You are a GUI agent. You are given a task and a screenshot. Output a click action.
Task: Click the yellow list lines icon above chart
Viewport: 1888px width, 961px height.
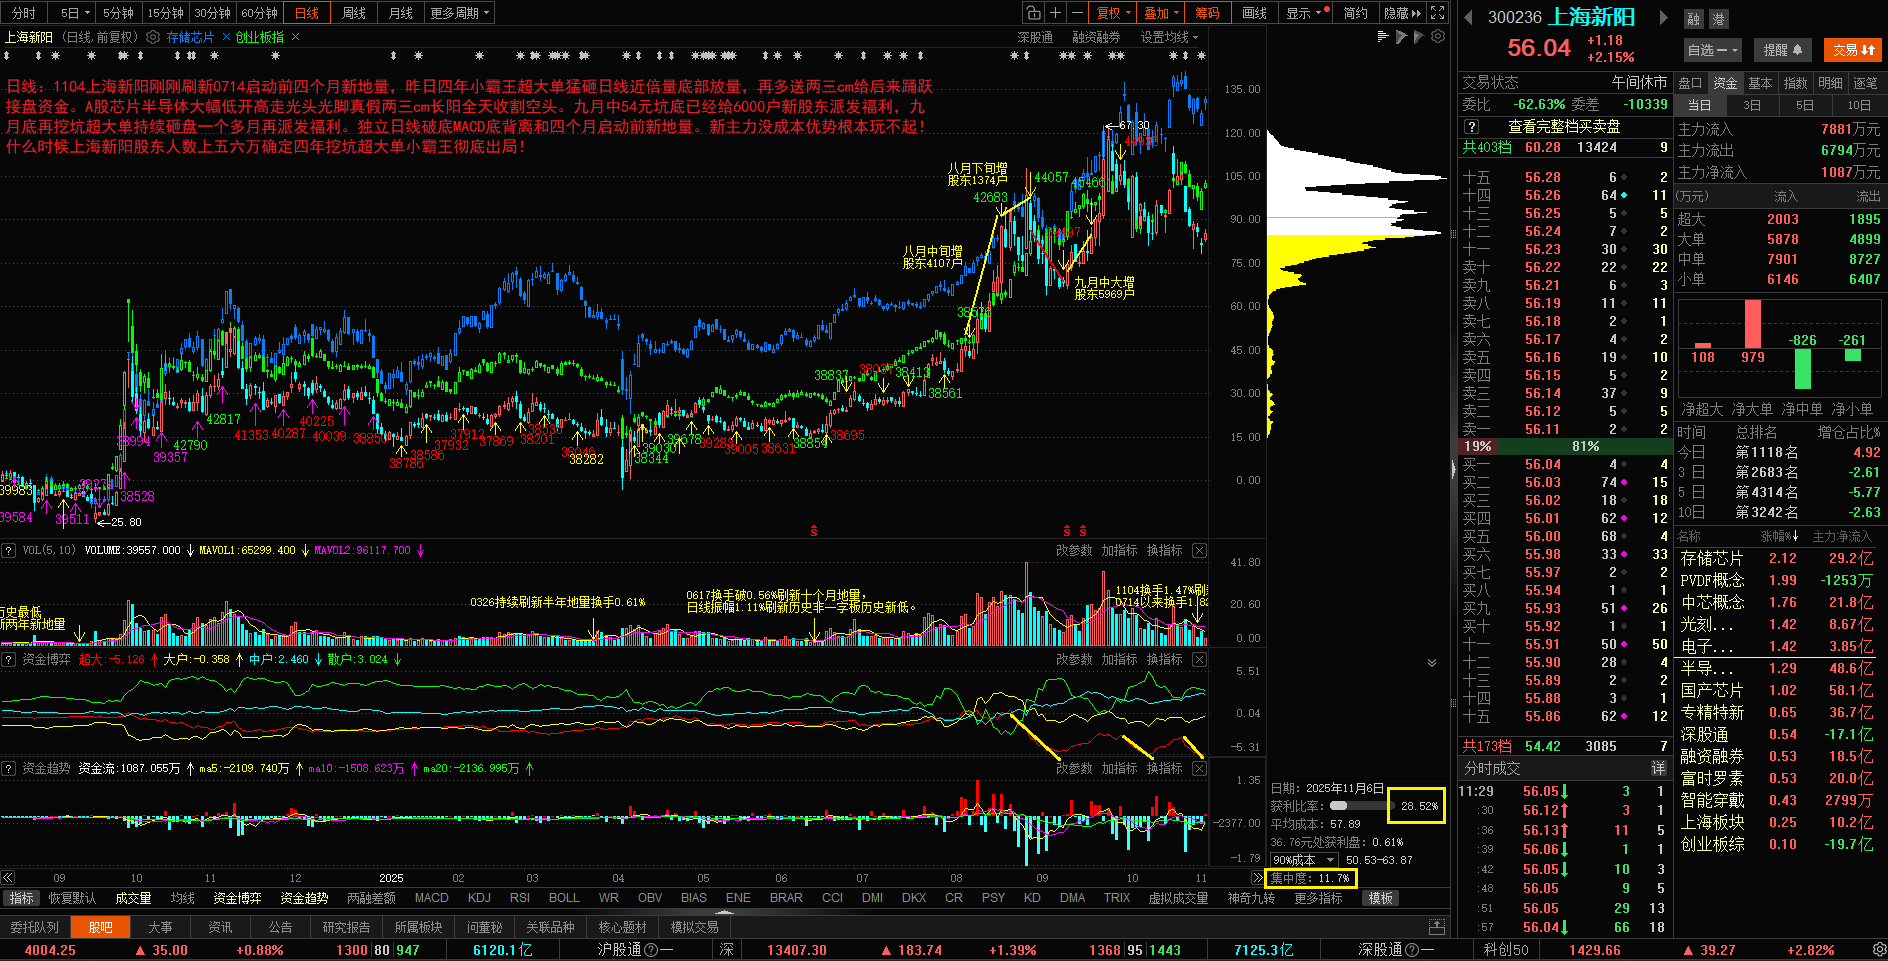point(1383,37)
